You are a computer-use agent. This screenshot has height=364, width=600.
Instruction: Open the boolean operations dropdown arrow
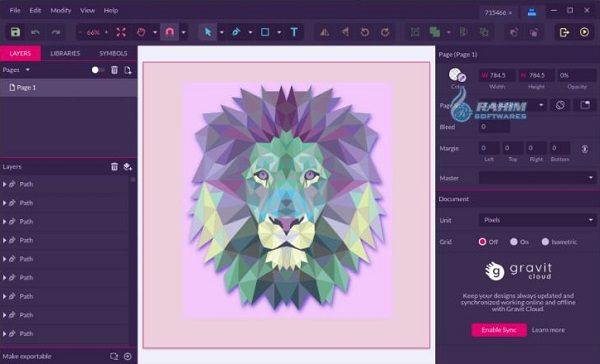[x=449, y=33]
